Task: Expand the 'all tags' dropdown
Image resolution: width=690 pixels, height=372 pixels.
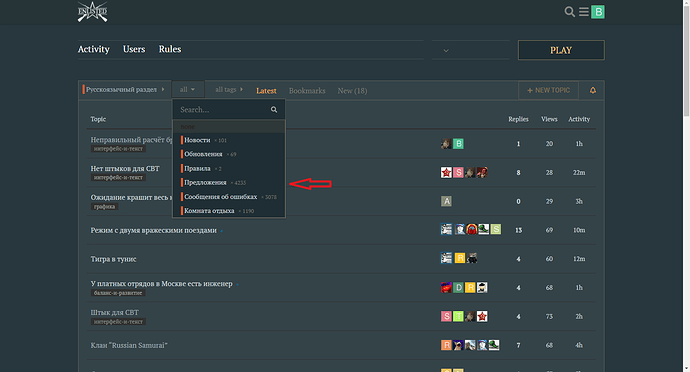Action: (x=229, y=89)
